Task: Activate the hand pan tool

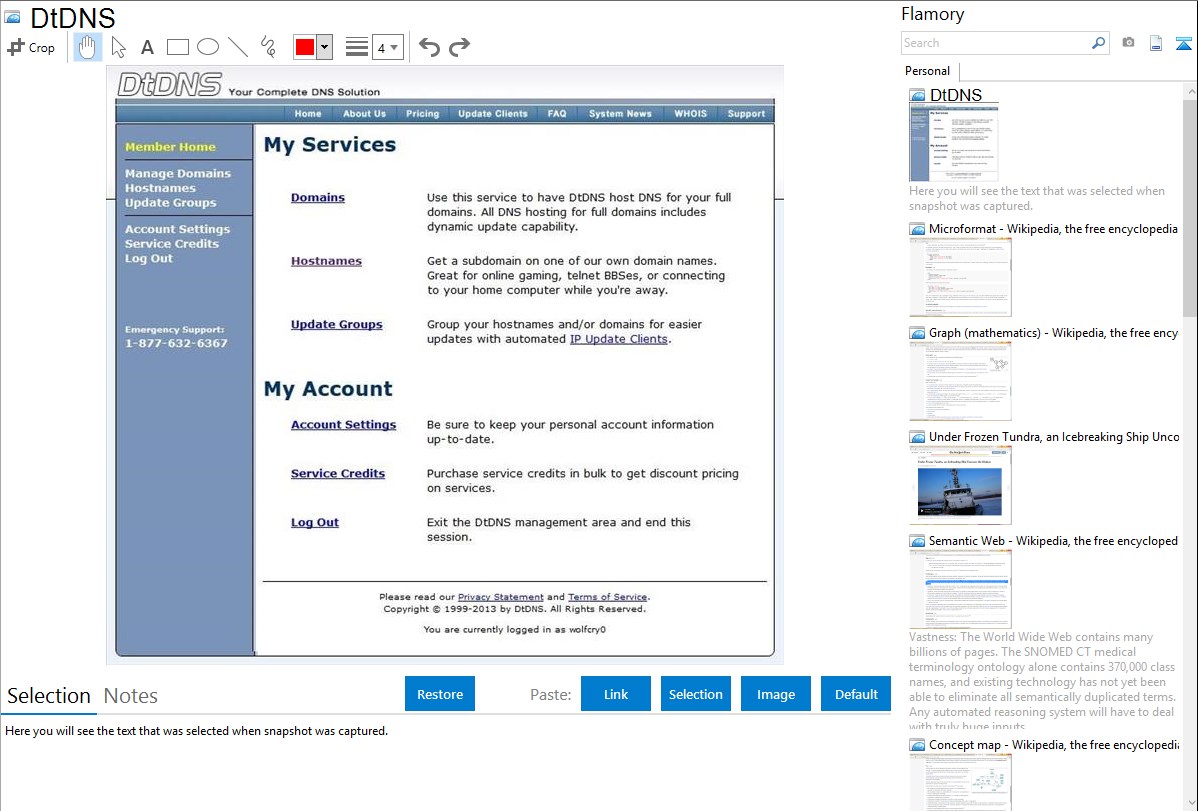Action: (x=88, y=47)
